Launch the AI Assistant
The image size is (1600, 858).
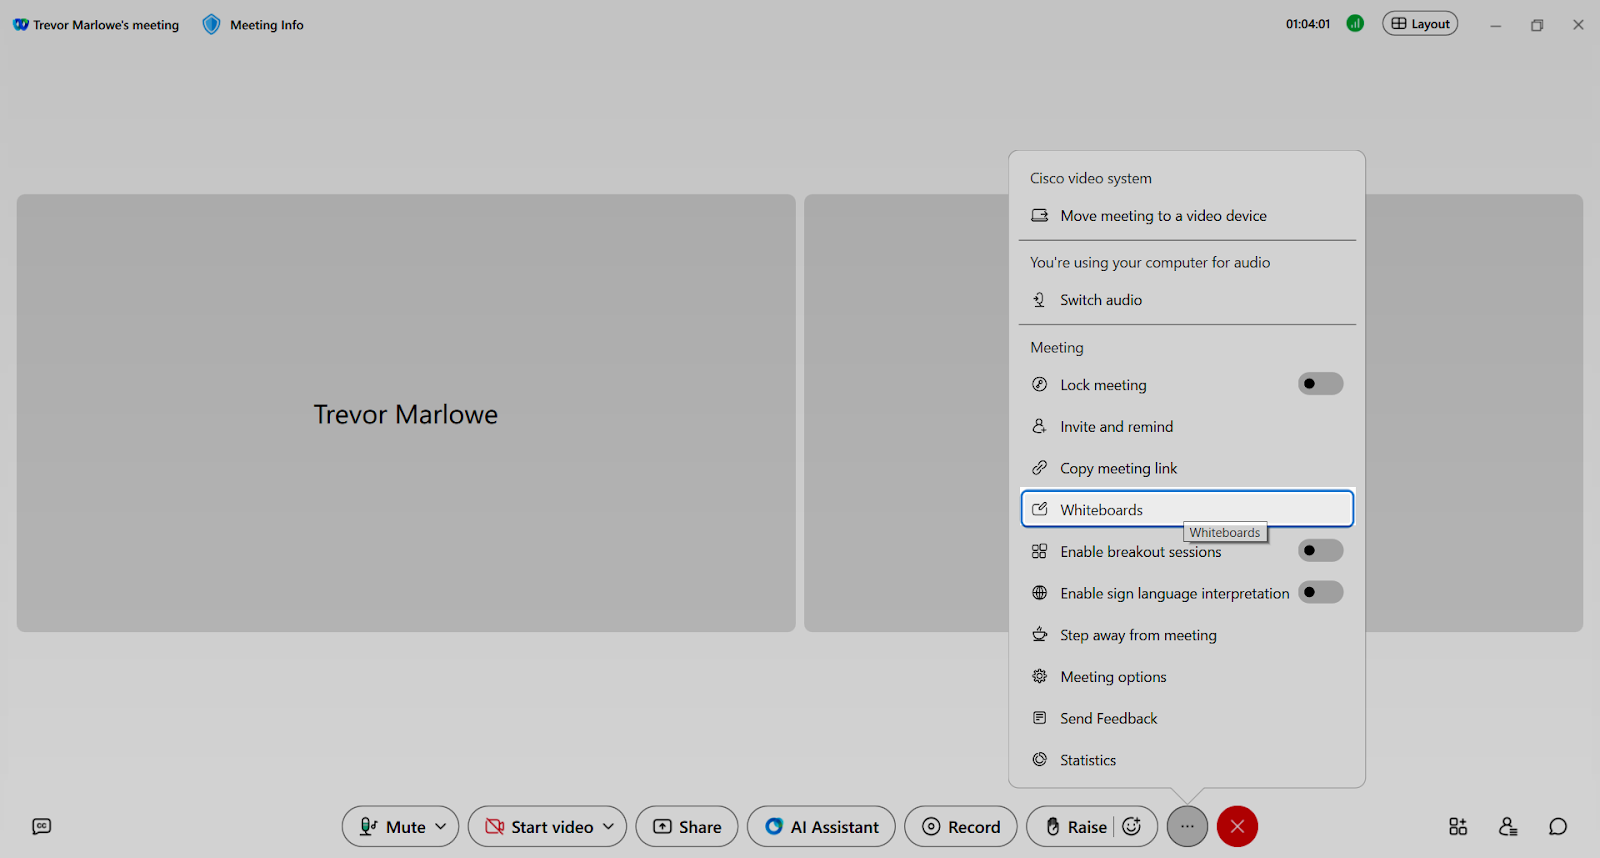[x=821, y=827]
